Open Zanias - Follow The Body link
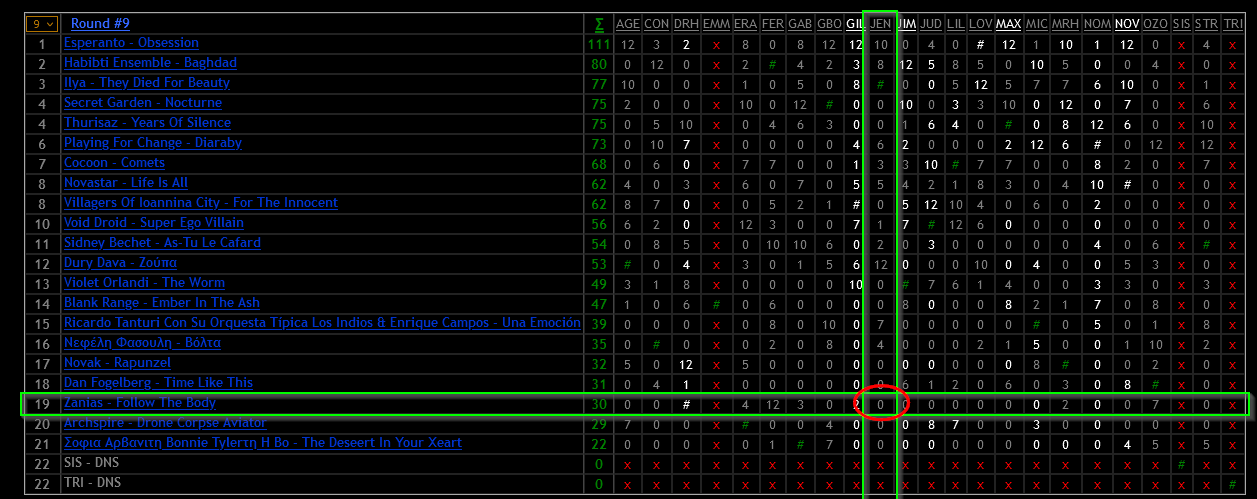The image size is (1257, 499). (140, 403)
